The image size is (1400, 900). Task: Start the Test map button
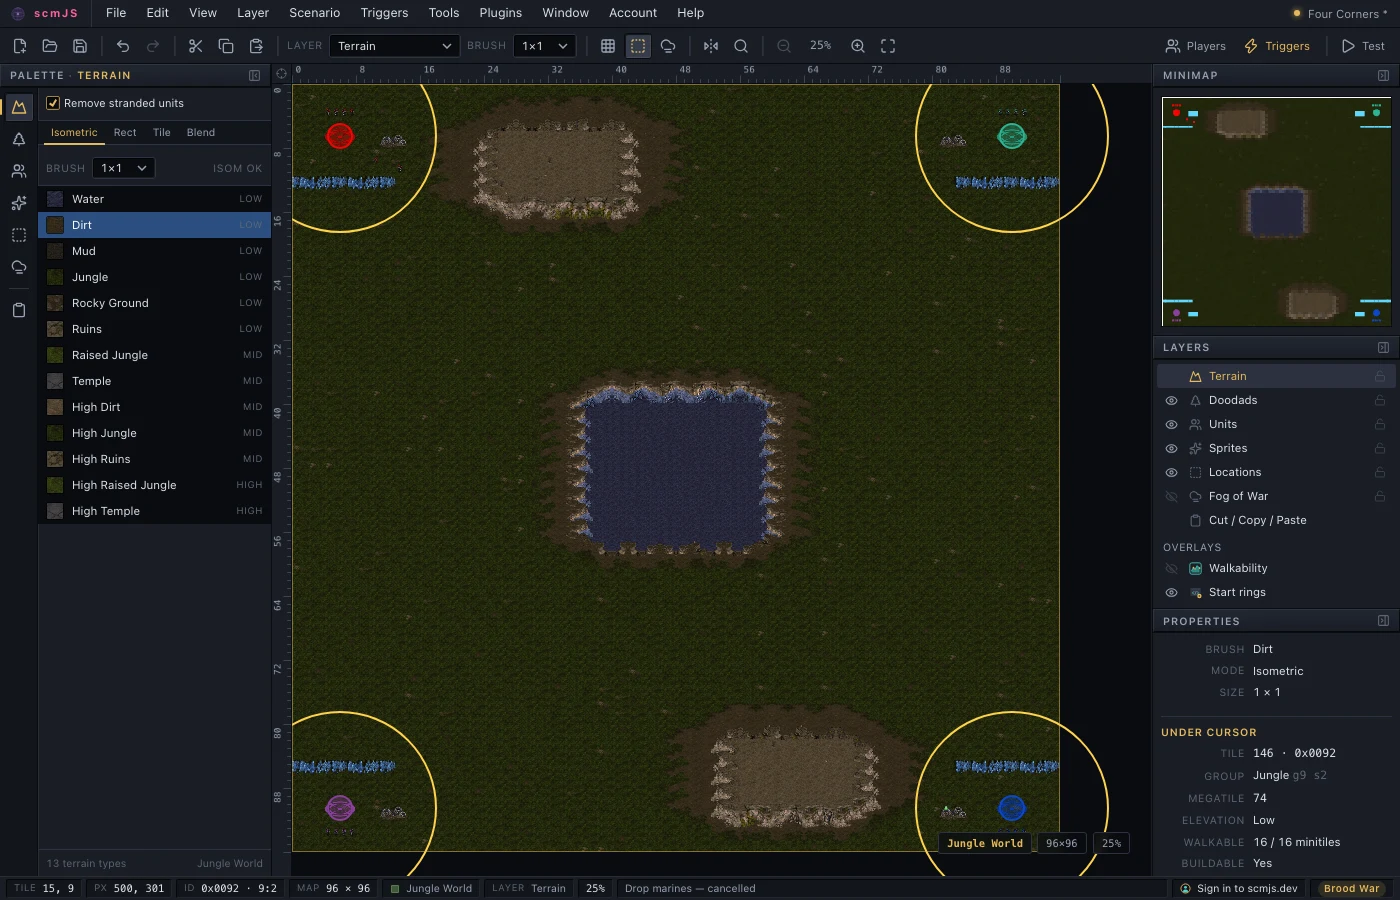tap(1363, 46)
